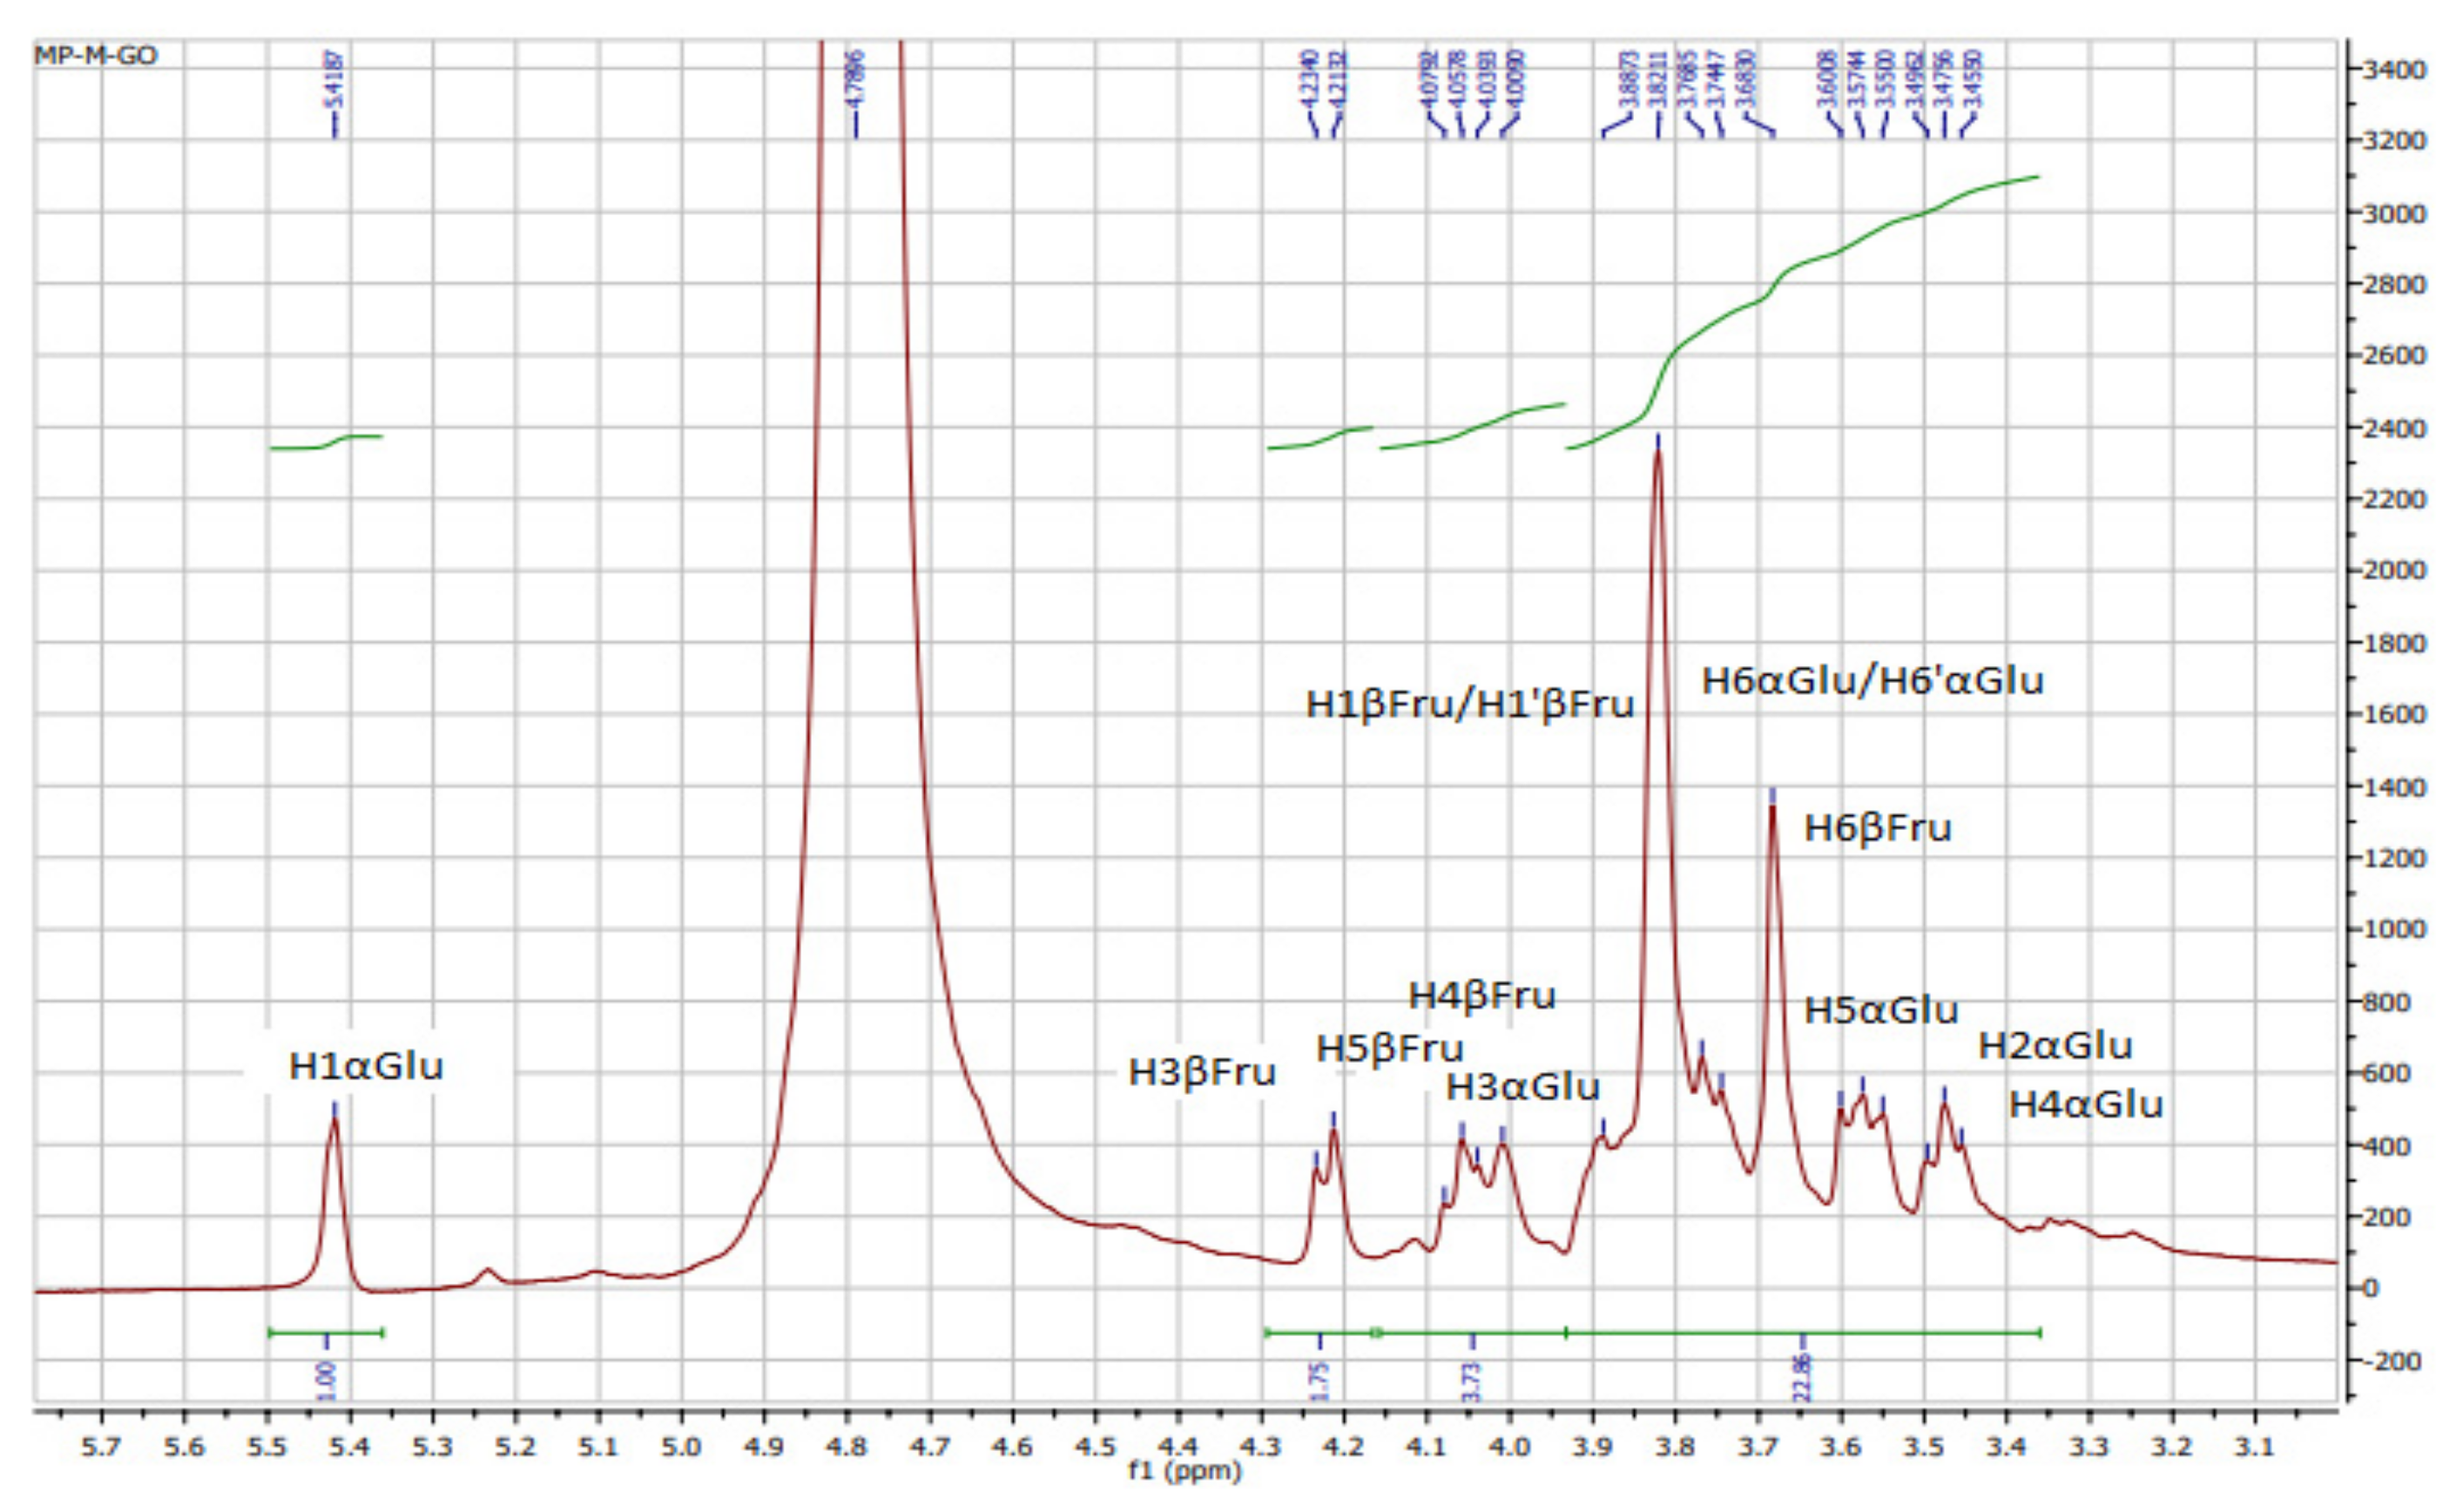Click the 1.00 integral value
The width and height of the screenshot is (2463, 1512).
tap(327, 1381)
